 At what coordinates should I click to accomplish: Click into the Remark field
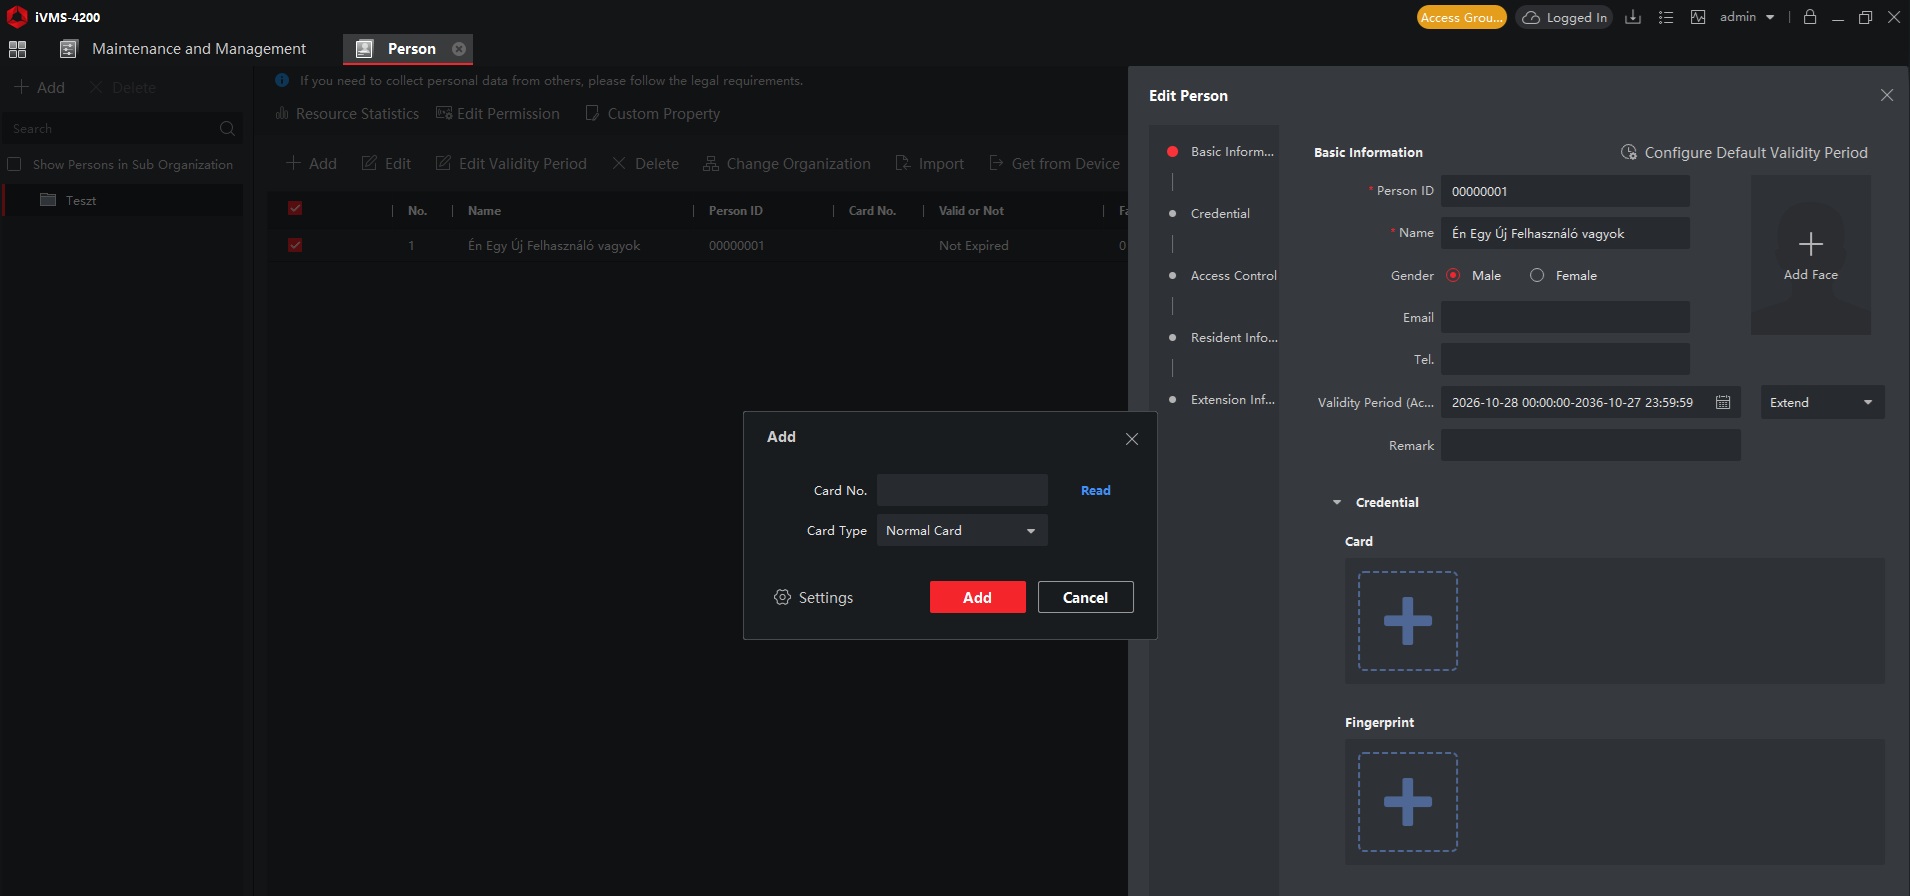(x=1591, y=445)
